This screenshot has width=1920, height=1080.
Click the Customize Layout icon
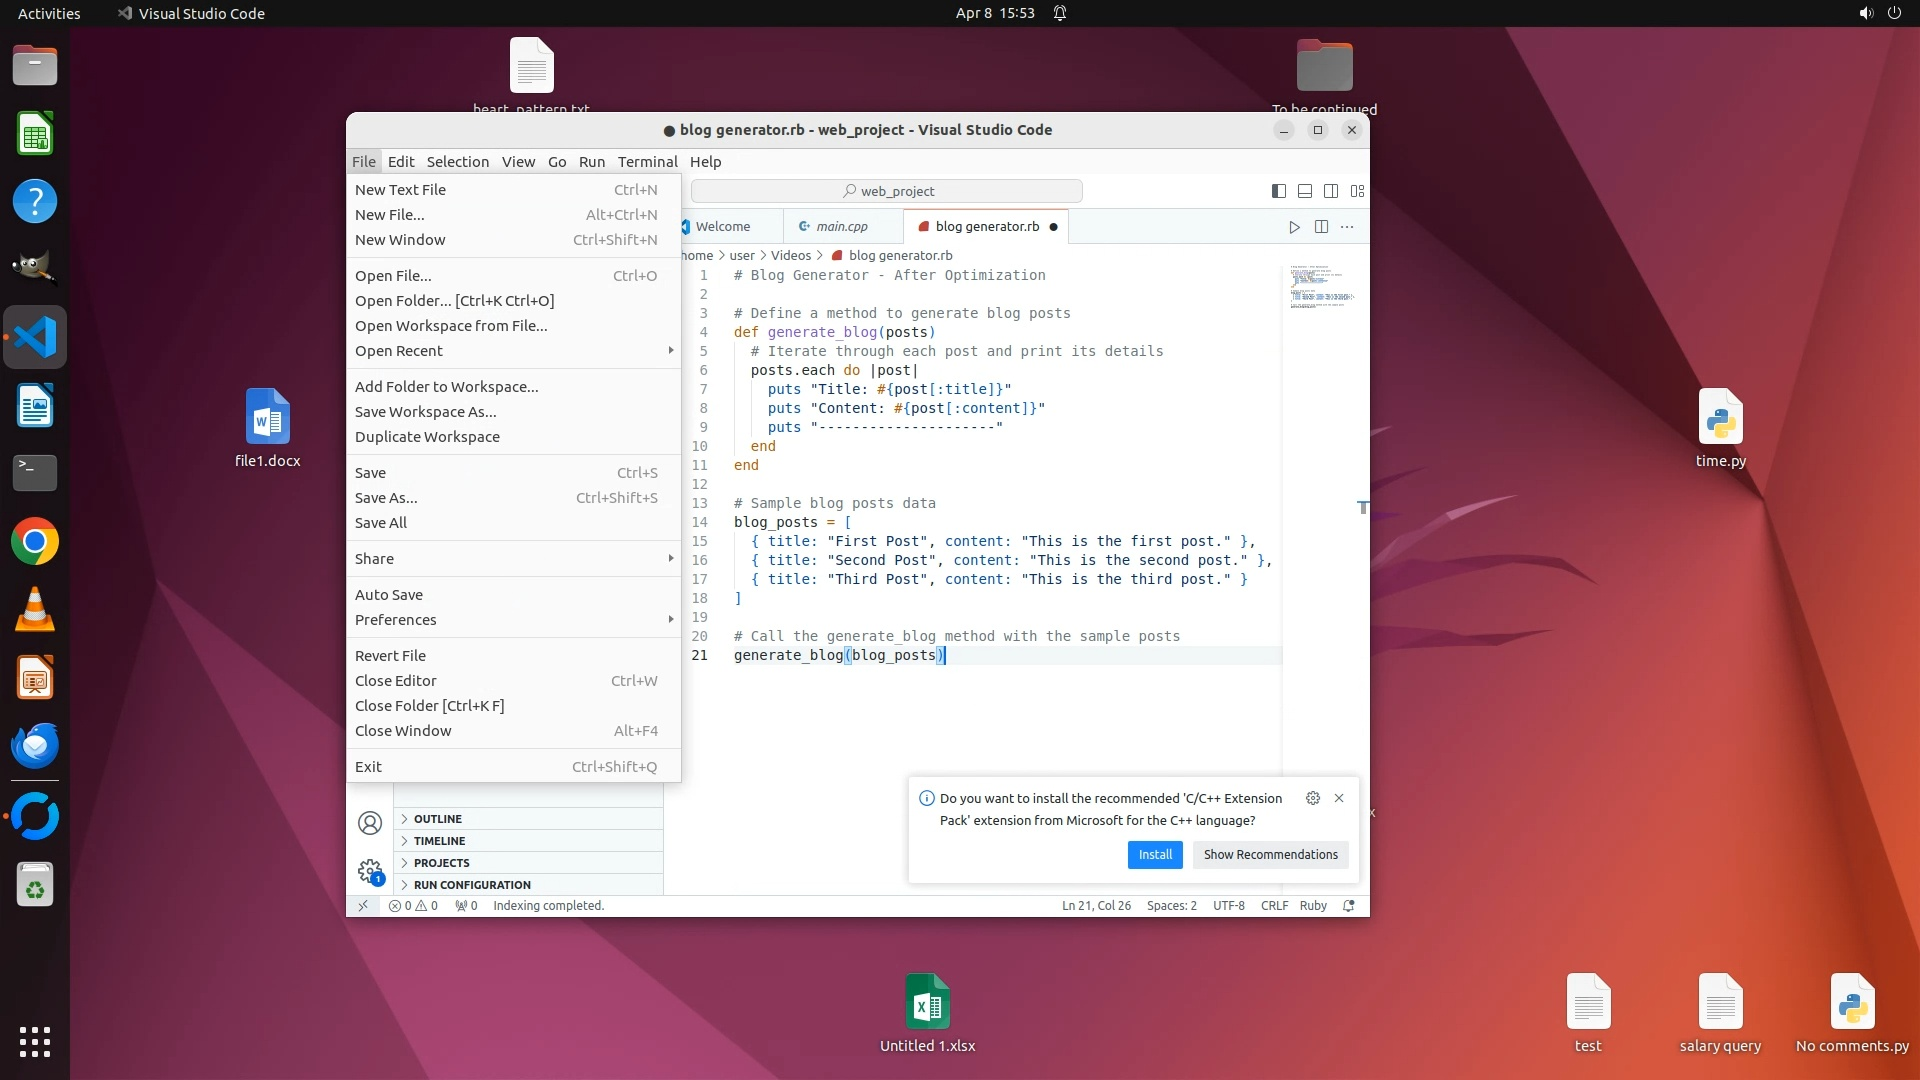[1357, 191]
